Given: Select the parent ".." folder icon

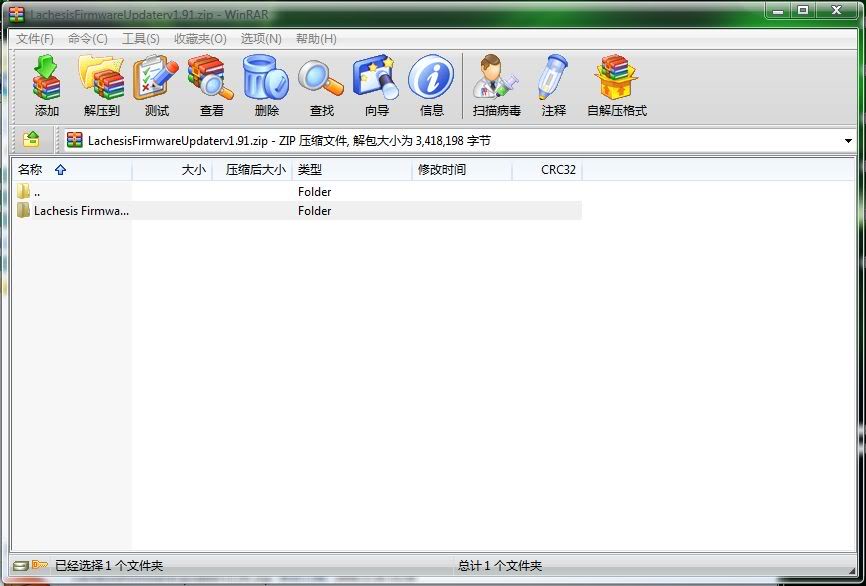Looking at the screenshot, I should 23,192.
